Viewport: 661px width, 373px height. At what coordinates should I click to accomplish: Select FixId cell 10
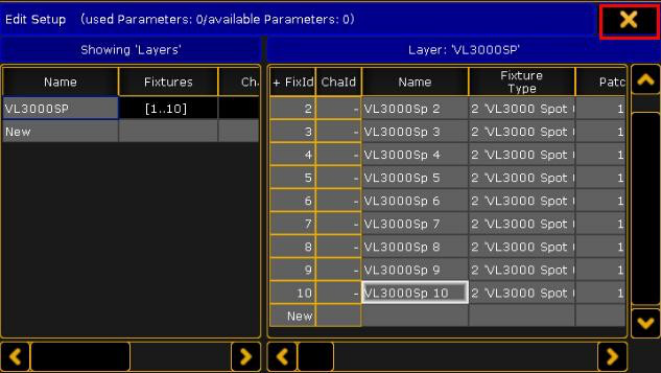point(293,292)
